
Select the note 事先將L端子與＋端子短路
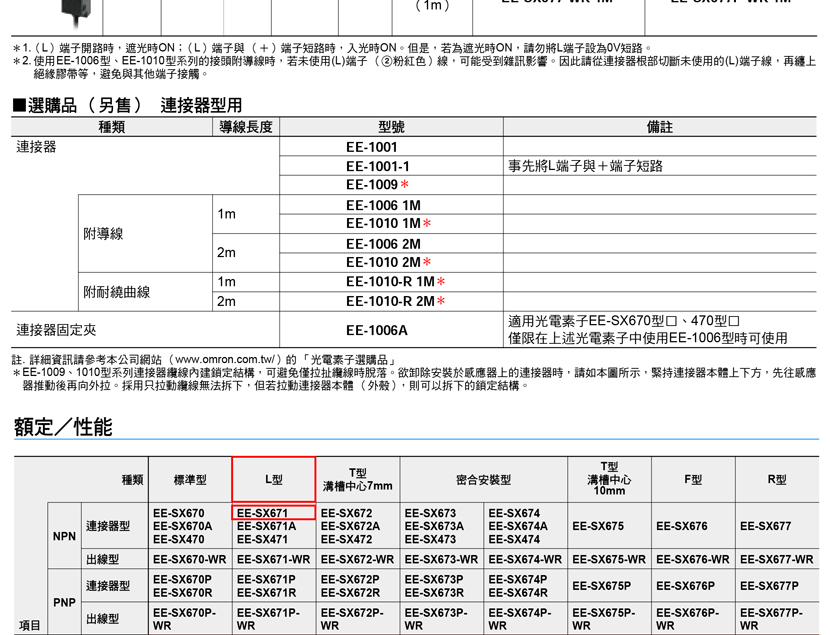click(x=585, y=166)
